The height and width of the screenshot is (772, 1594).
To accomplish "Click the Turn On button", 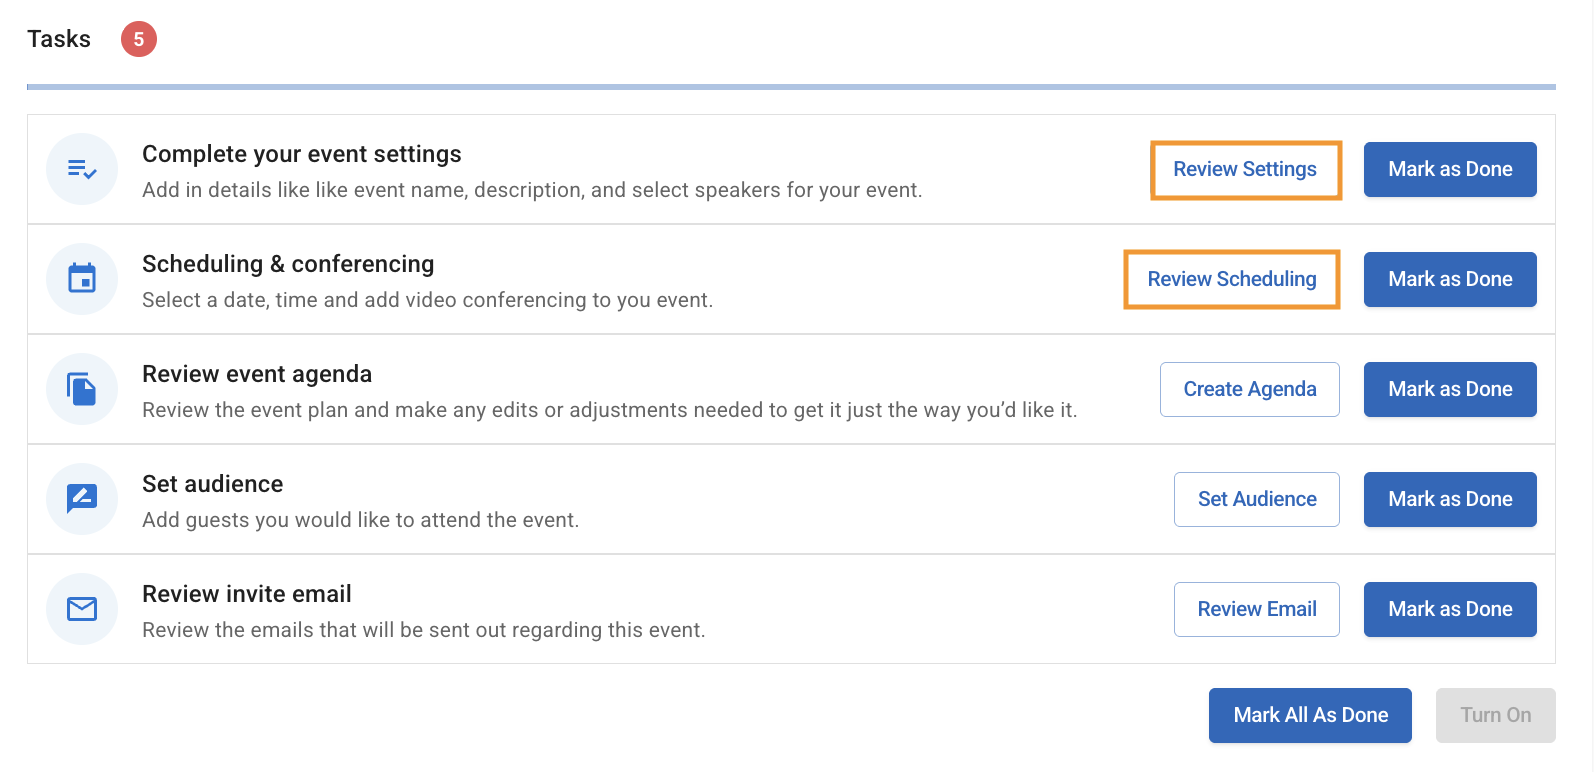I will [1495, 715].
